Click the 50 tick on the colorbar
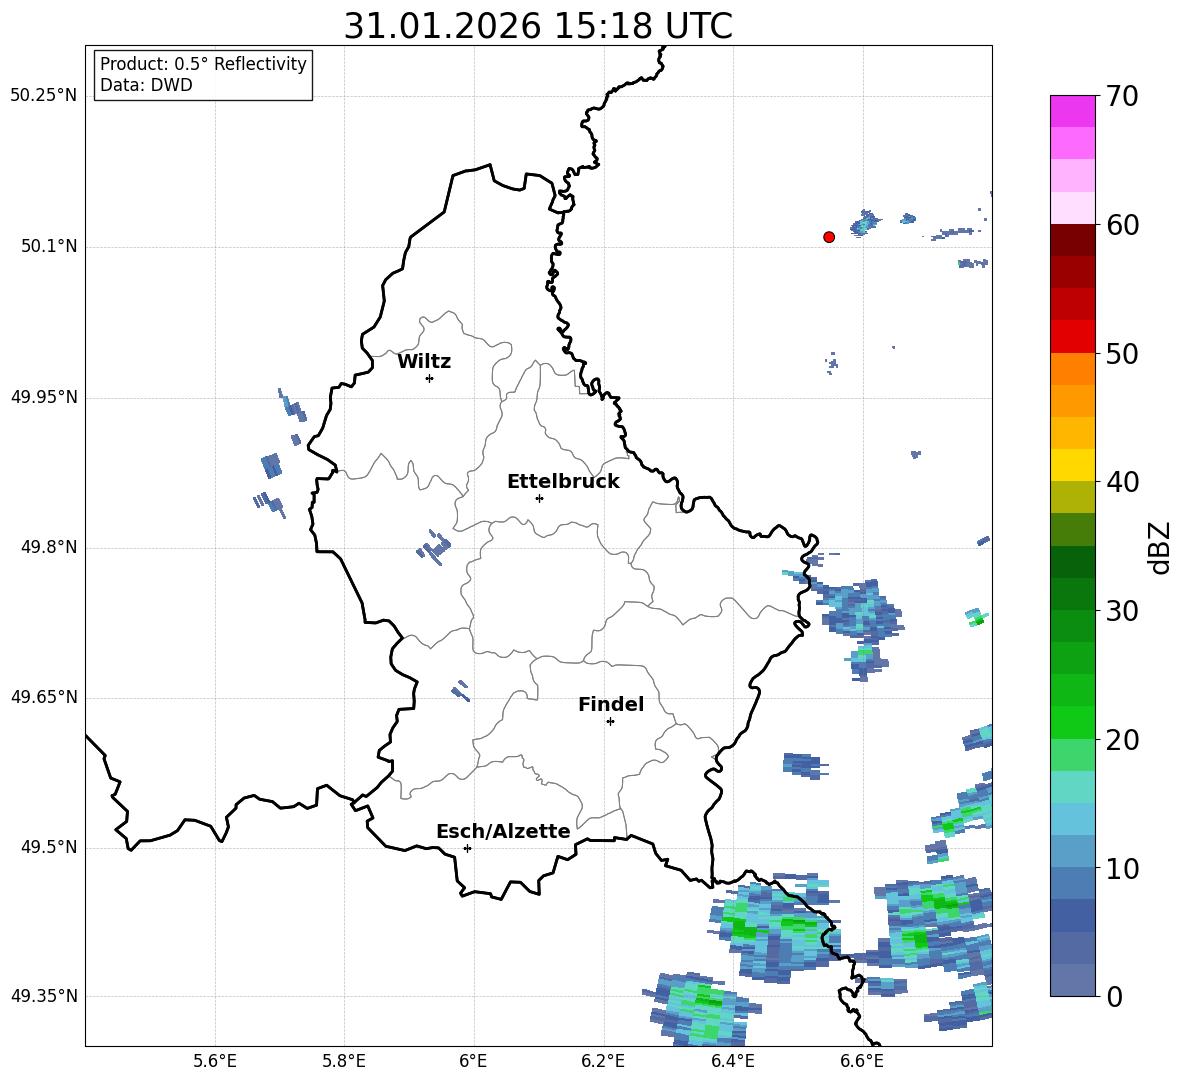The image size is (1184, 1081). coord(1121,354)
